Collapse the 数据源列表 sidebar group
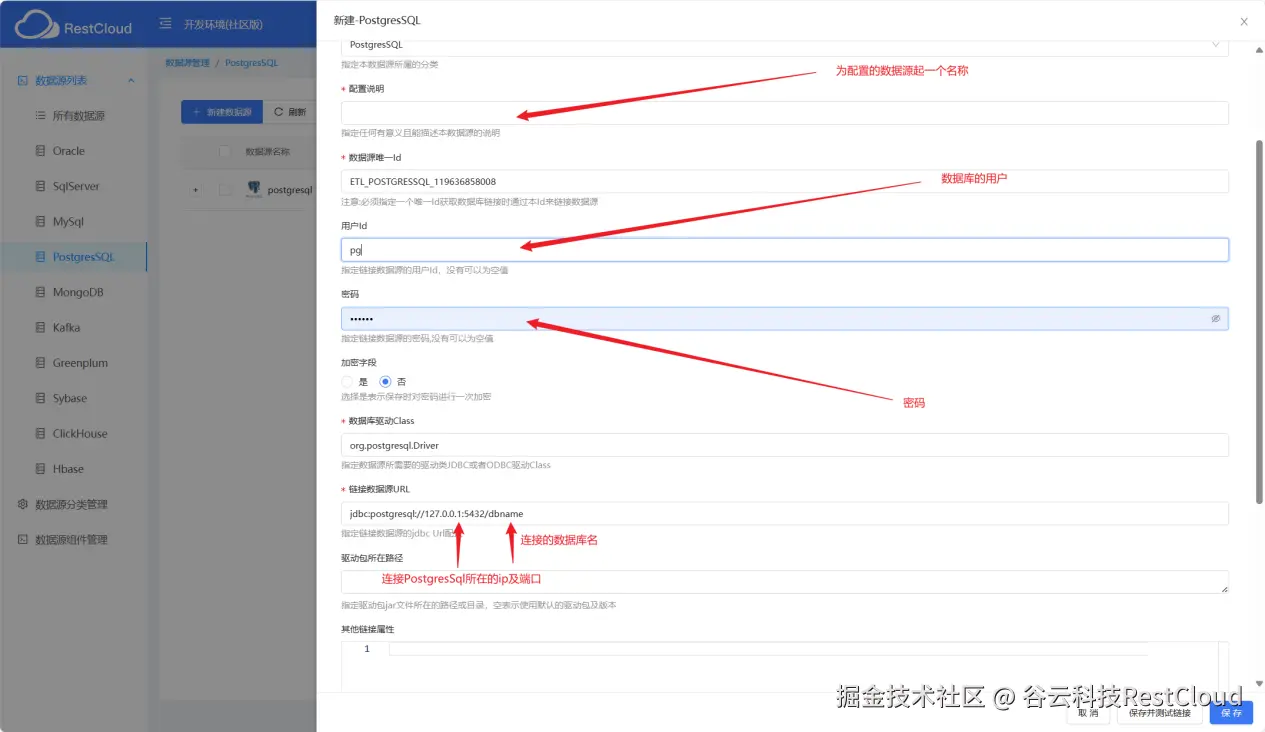1265x732 pixels. [131, 81]
